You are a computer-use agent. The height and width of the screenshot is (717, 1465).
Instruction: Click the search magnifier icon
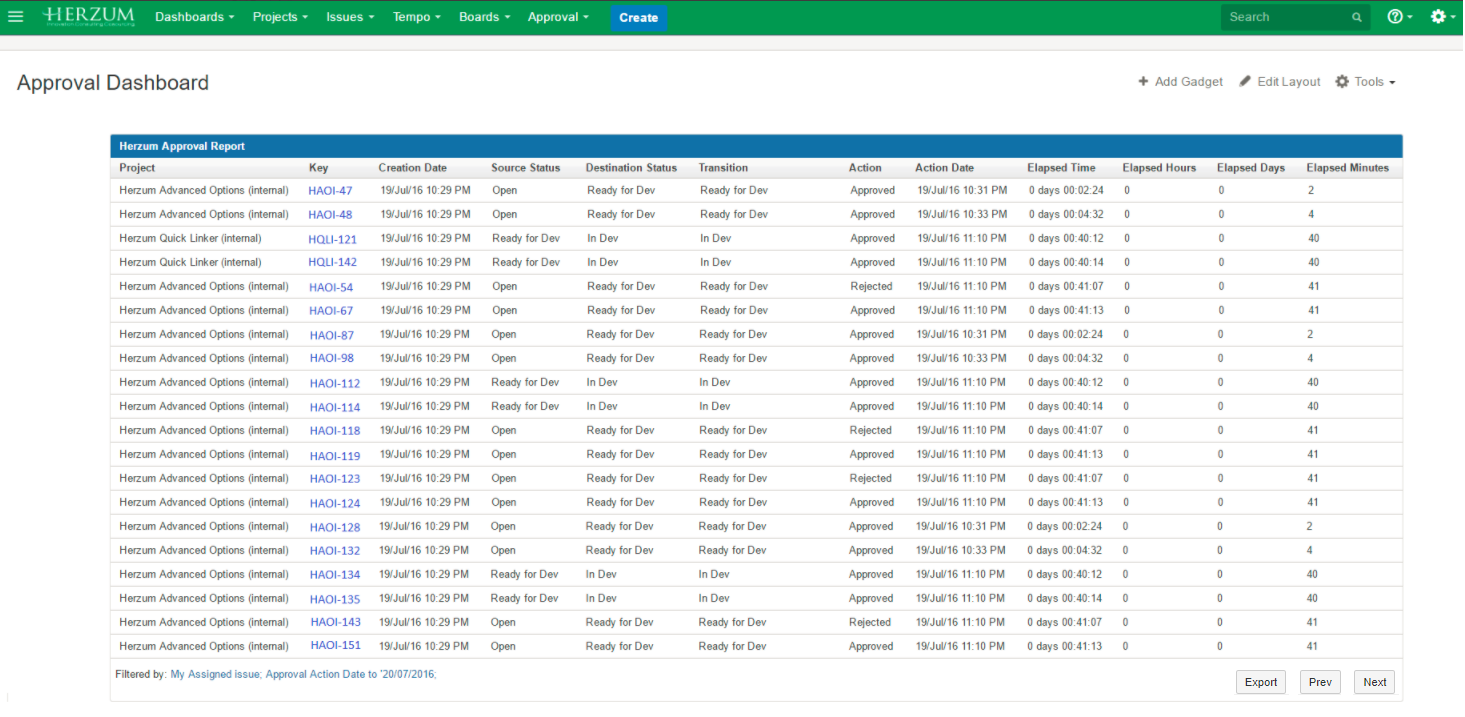pyautogui.click(x=1356, y=17)
